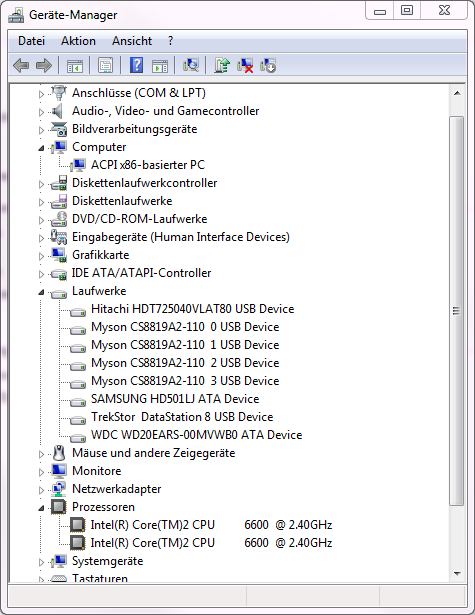
Task: Open the Datei menu
Action: click(x=31, y=41)
